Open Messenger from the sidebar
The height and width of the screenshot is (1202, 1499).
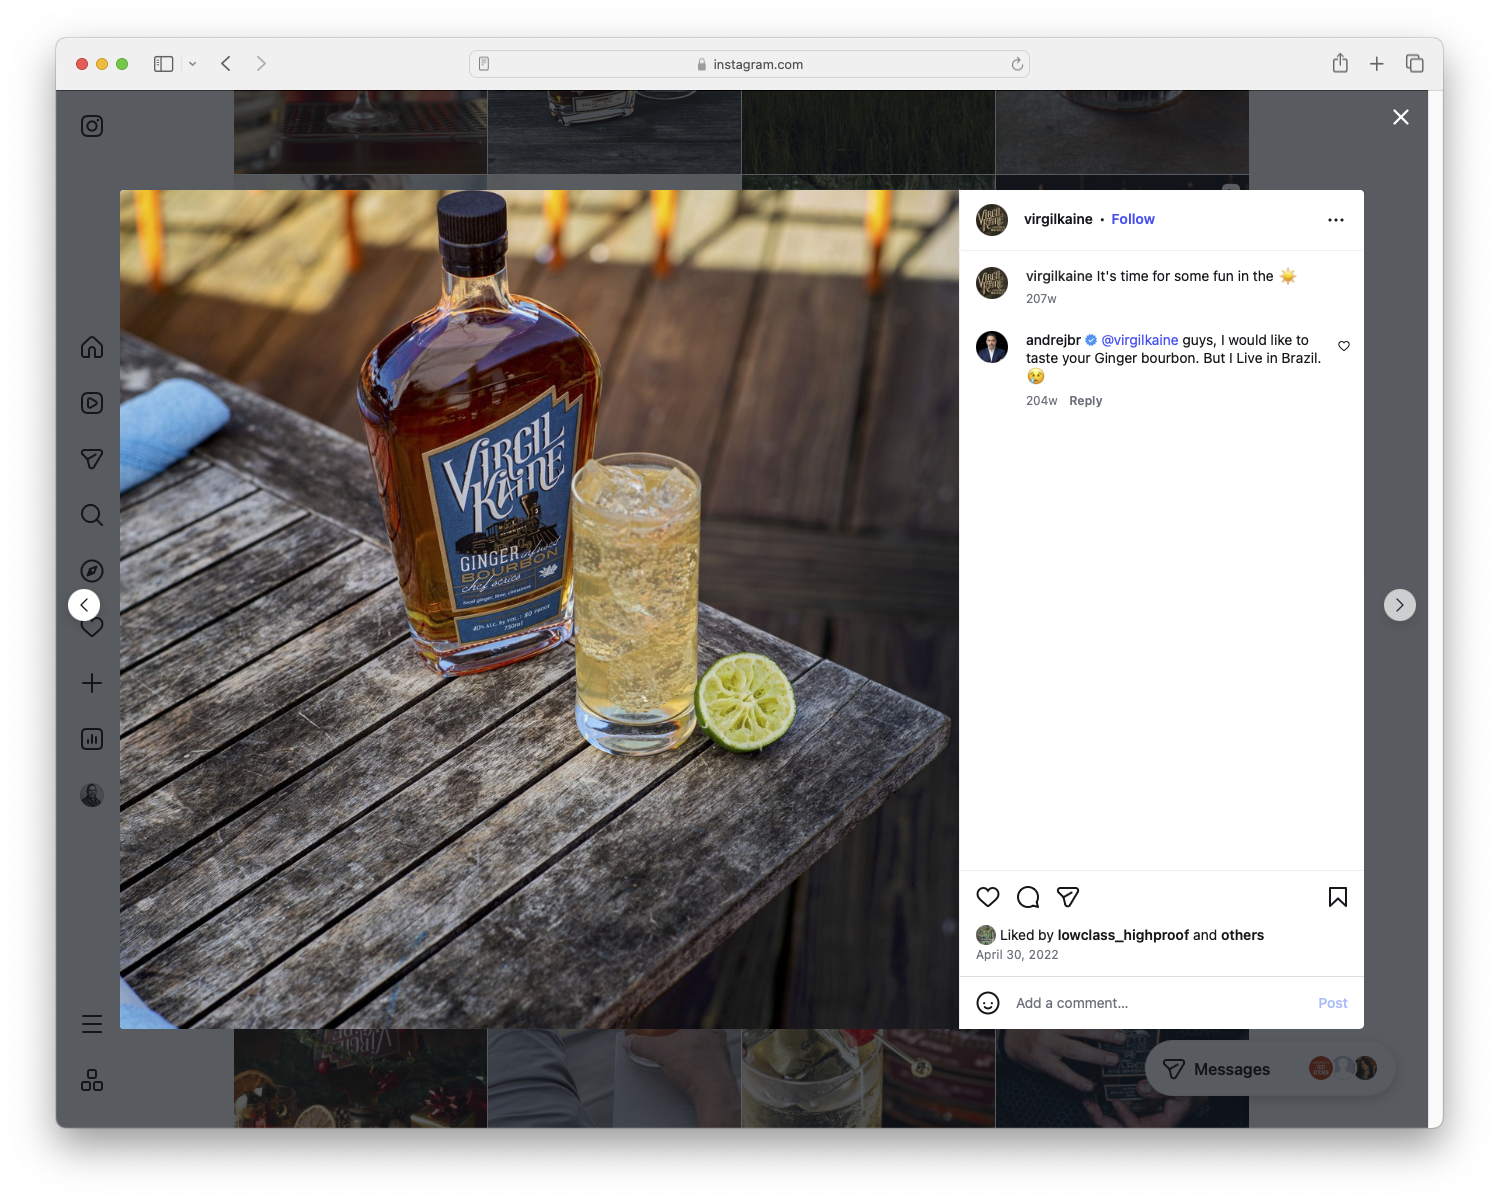coord(91,459)
